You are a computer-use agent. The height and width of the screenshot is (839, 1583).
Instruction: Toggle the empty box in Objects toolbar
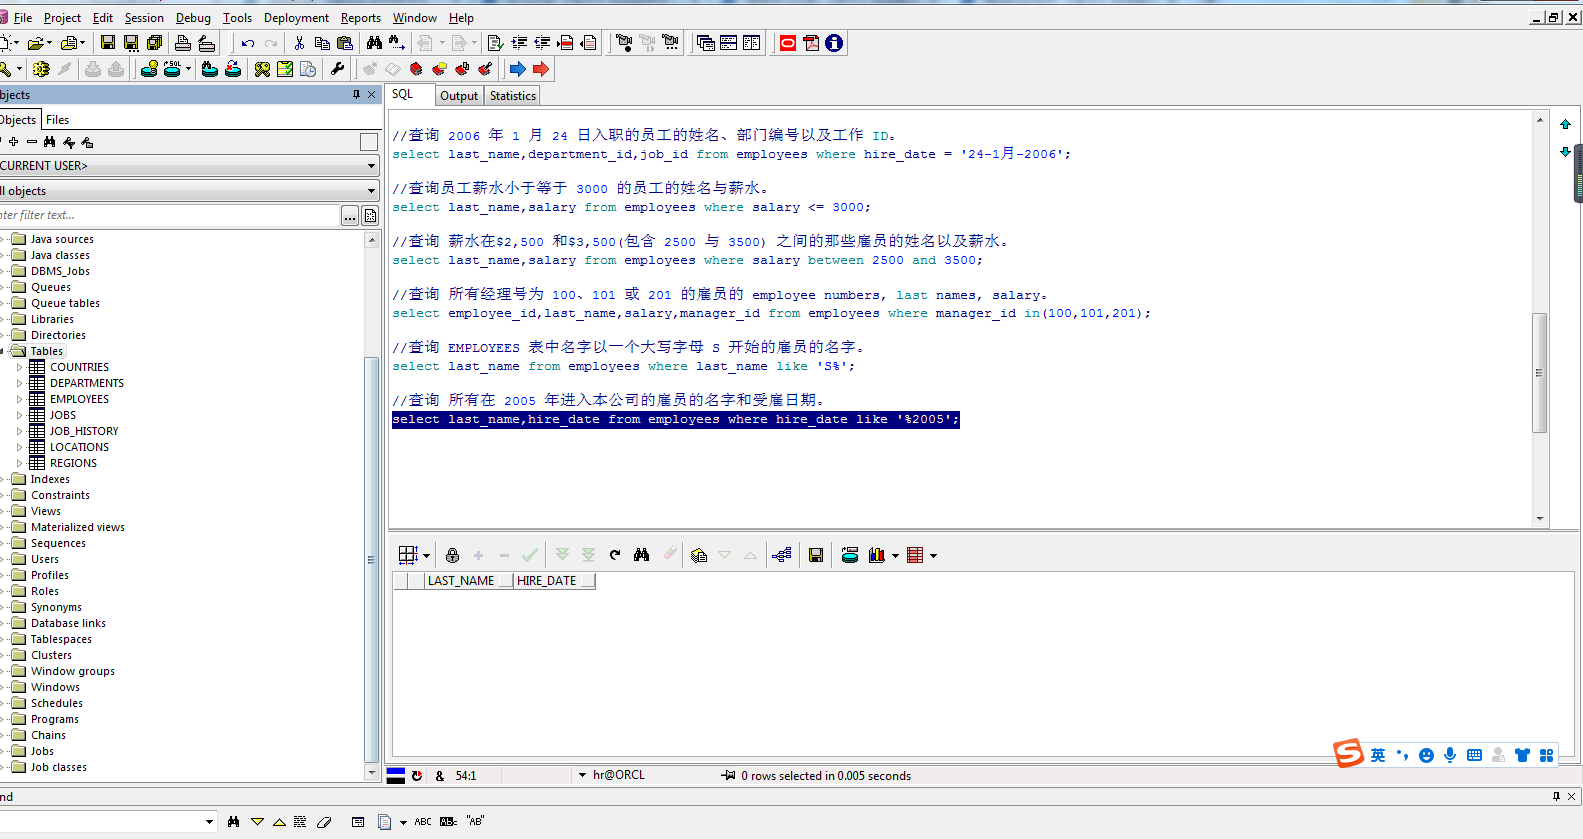pyautogui.click(x=369, y=142)
